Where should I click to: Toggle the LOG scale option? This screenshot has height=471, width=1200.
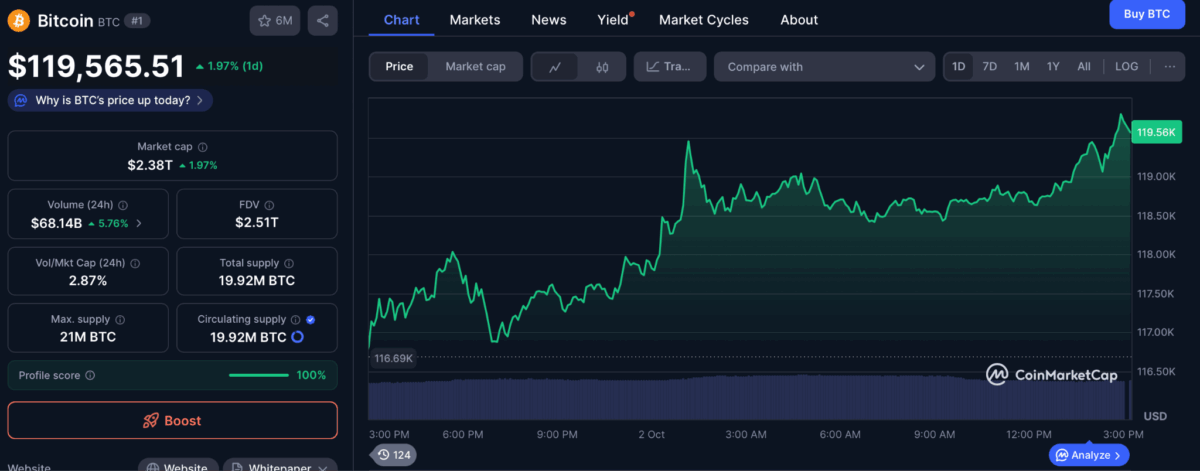coord(1126,66)
